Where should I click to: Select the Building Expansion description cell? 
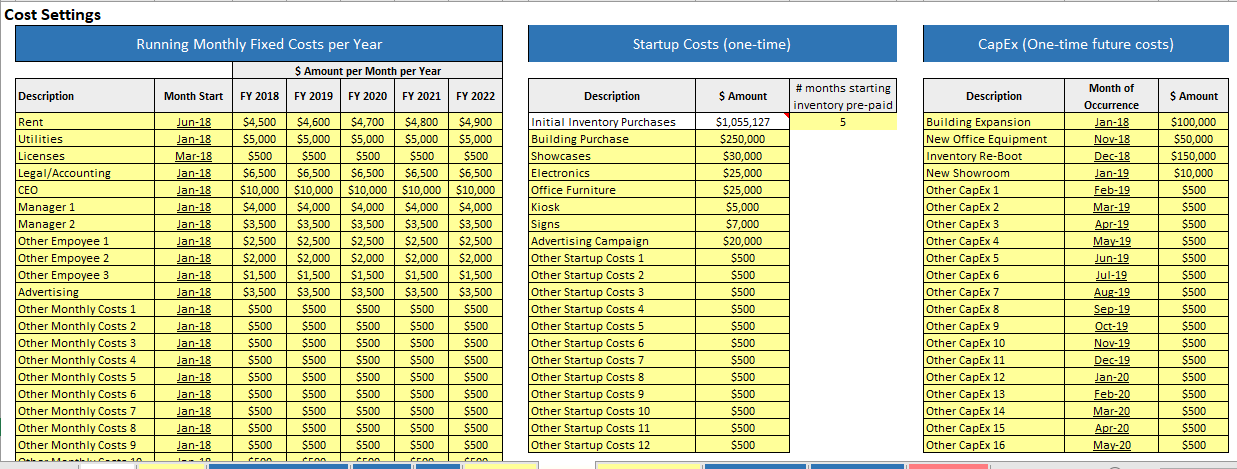coord(994,122)
